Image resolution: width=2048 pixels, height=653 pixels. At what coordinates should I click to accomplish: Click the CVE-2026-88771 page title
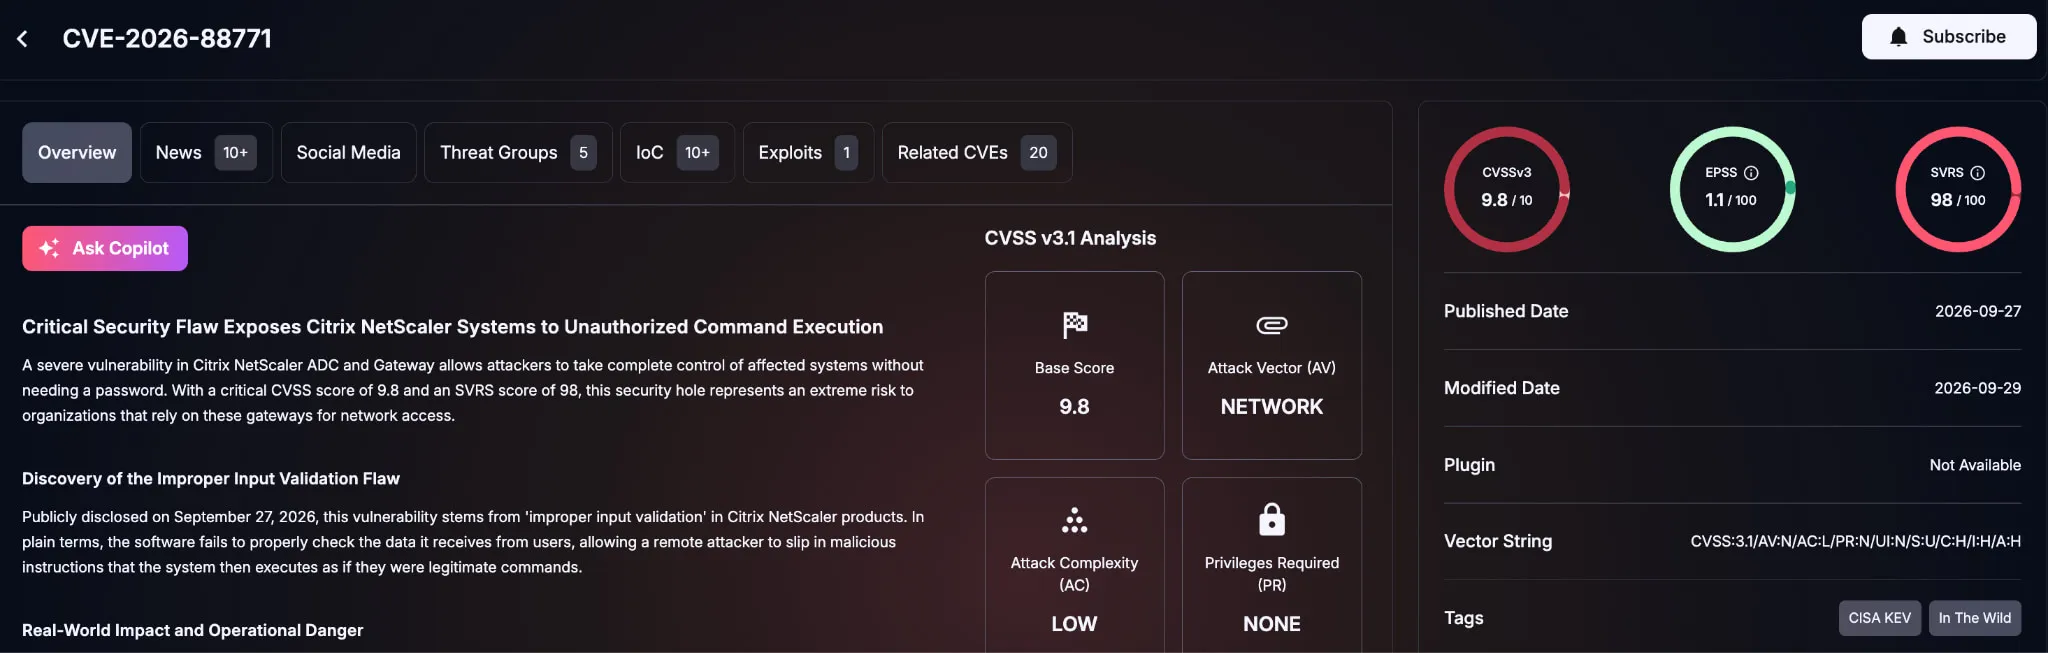click(167, 39)
